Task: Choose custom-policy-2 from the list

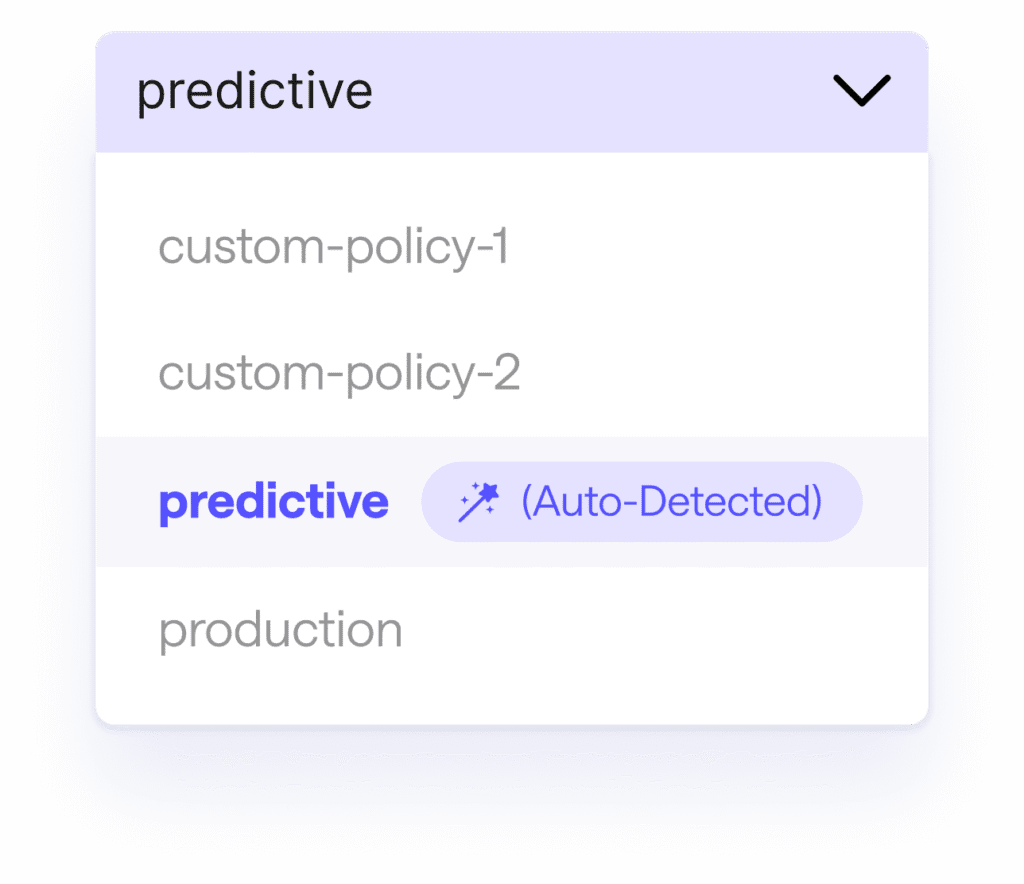Action: point(339,374)
